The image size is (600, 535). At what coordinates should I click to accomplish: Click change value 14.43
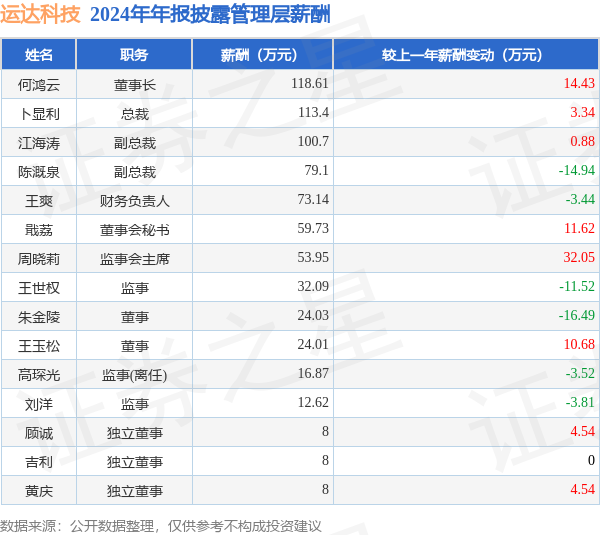579,83
